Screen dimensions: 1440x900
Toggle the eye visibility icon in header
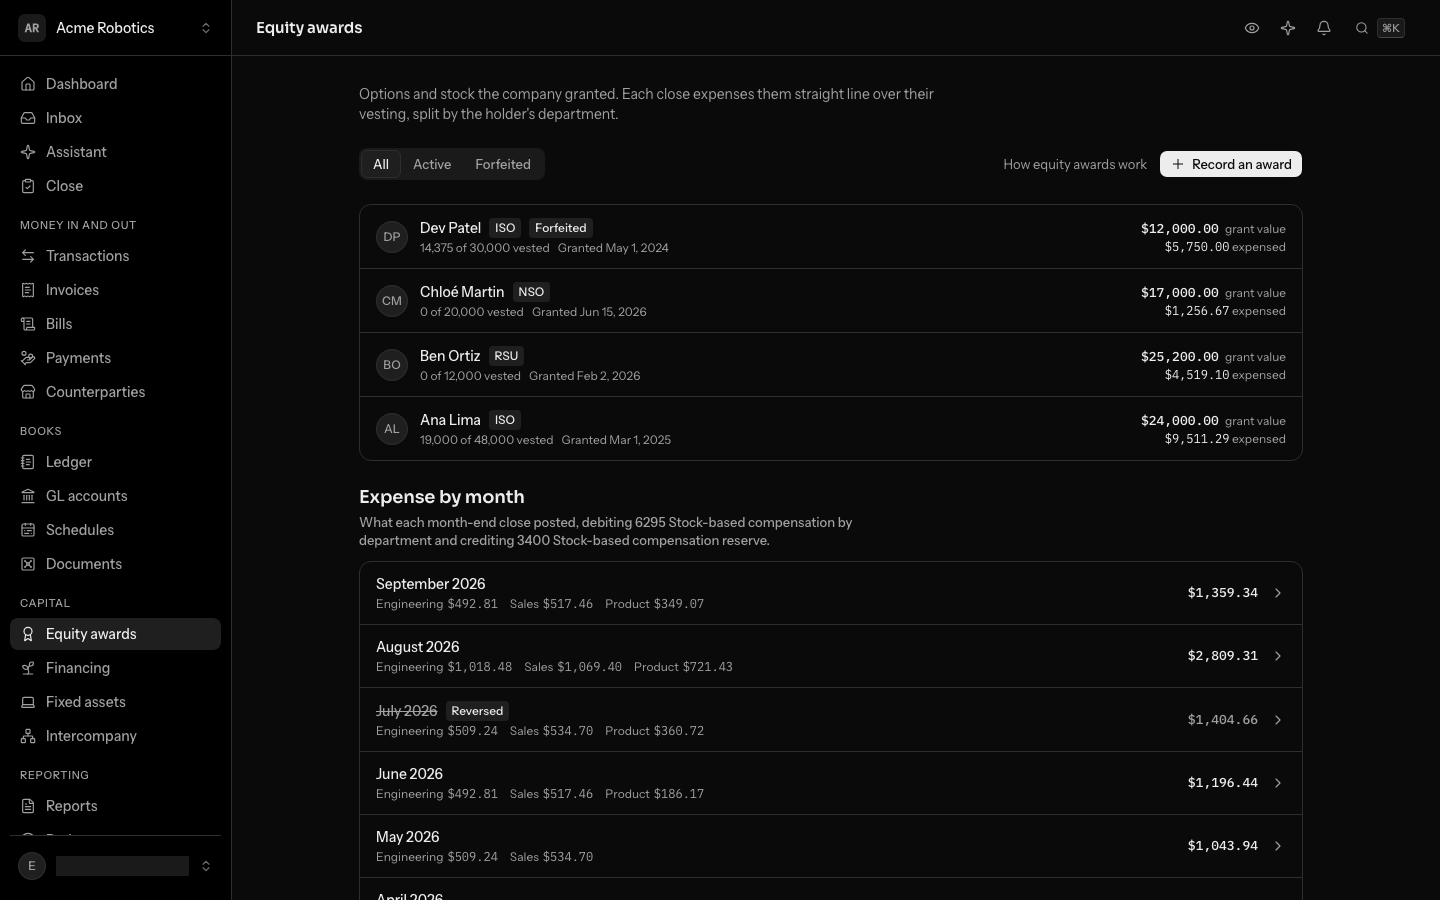coord(1252,28)
